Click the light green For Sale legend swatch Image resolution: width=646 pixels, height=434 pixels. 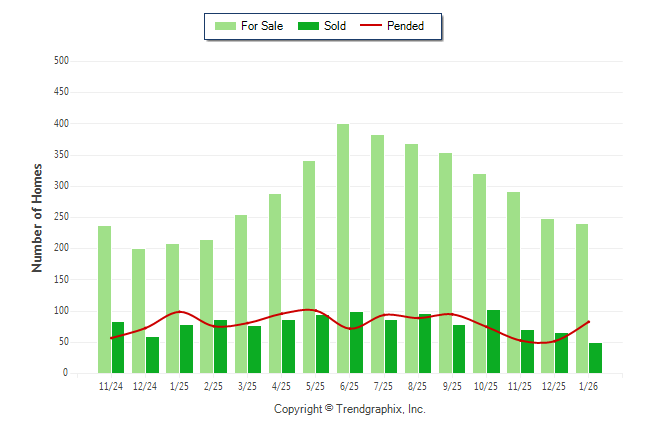pyautogui.click(x=225, y=26)
